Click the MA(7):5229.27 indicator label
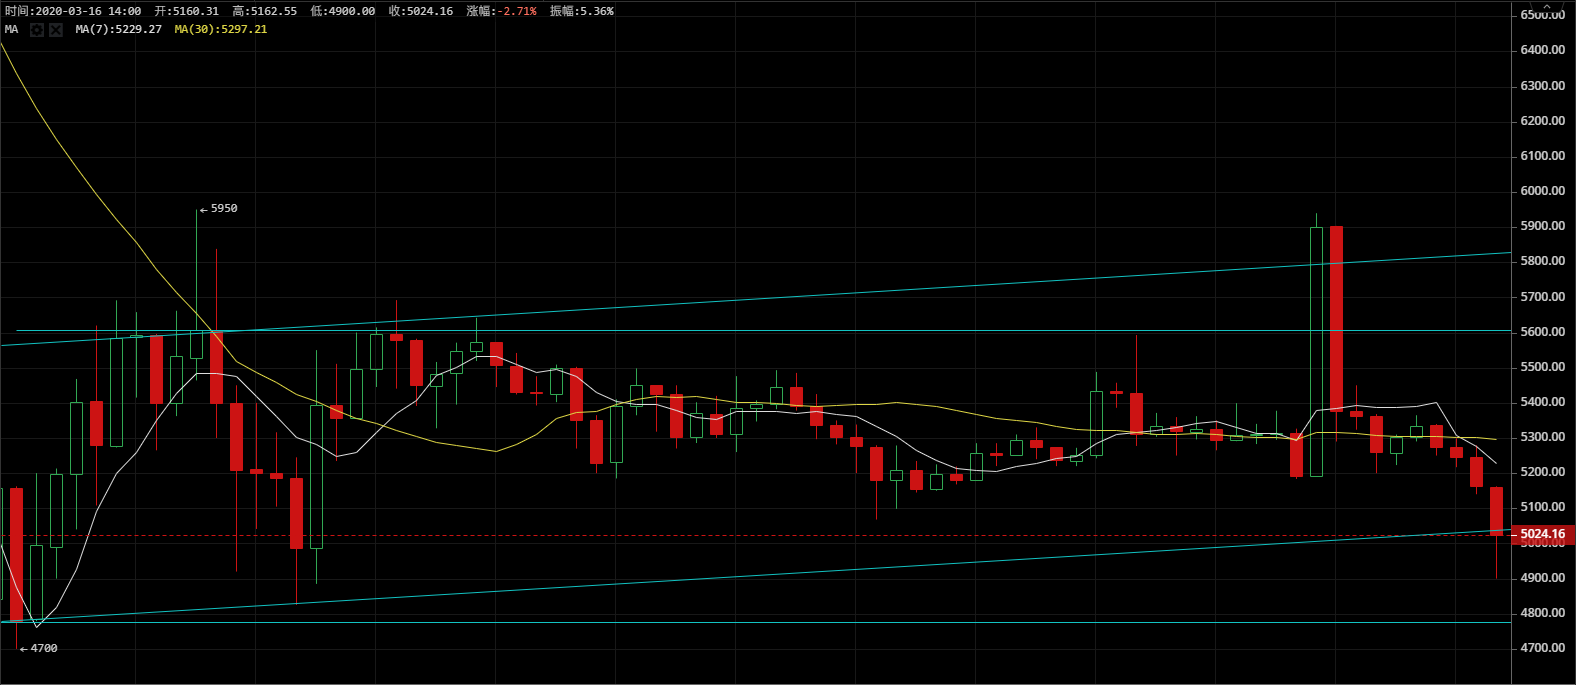 coord(118,30)
